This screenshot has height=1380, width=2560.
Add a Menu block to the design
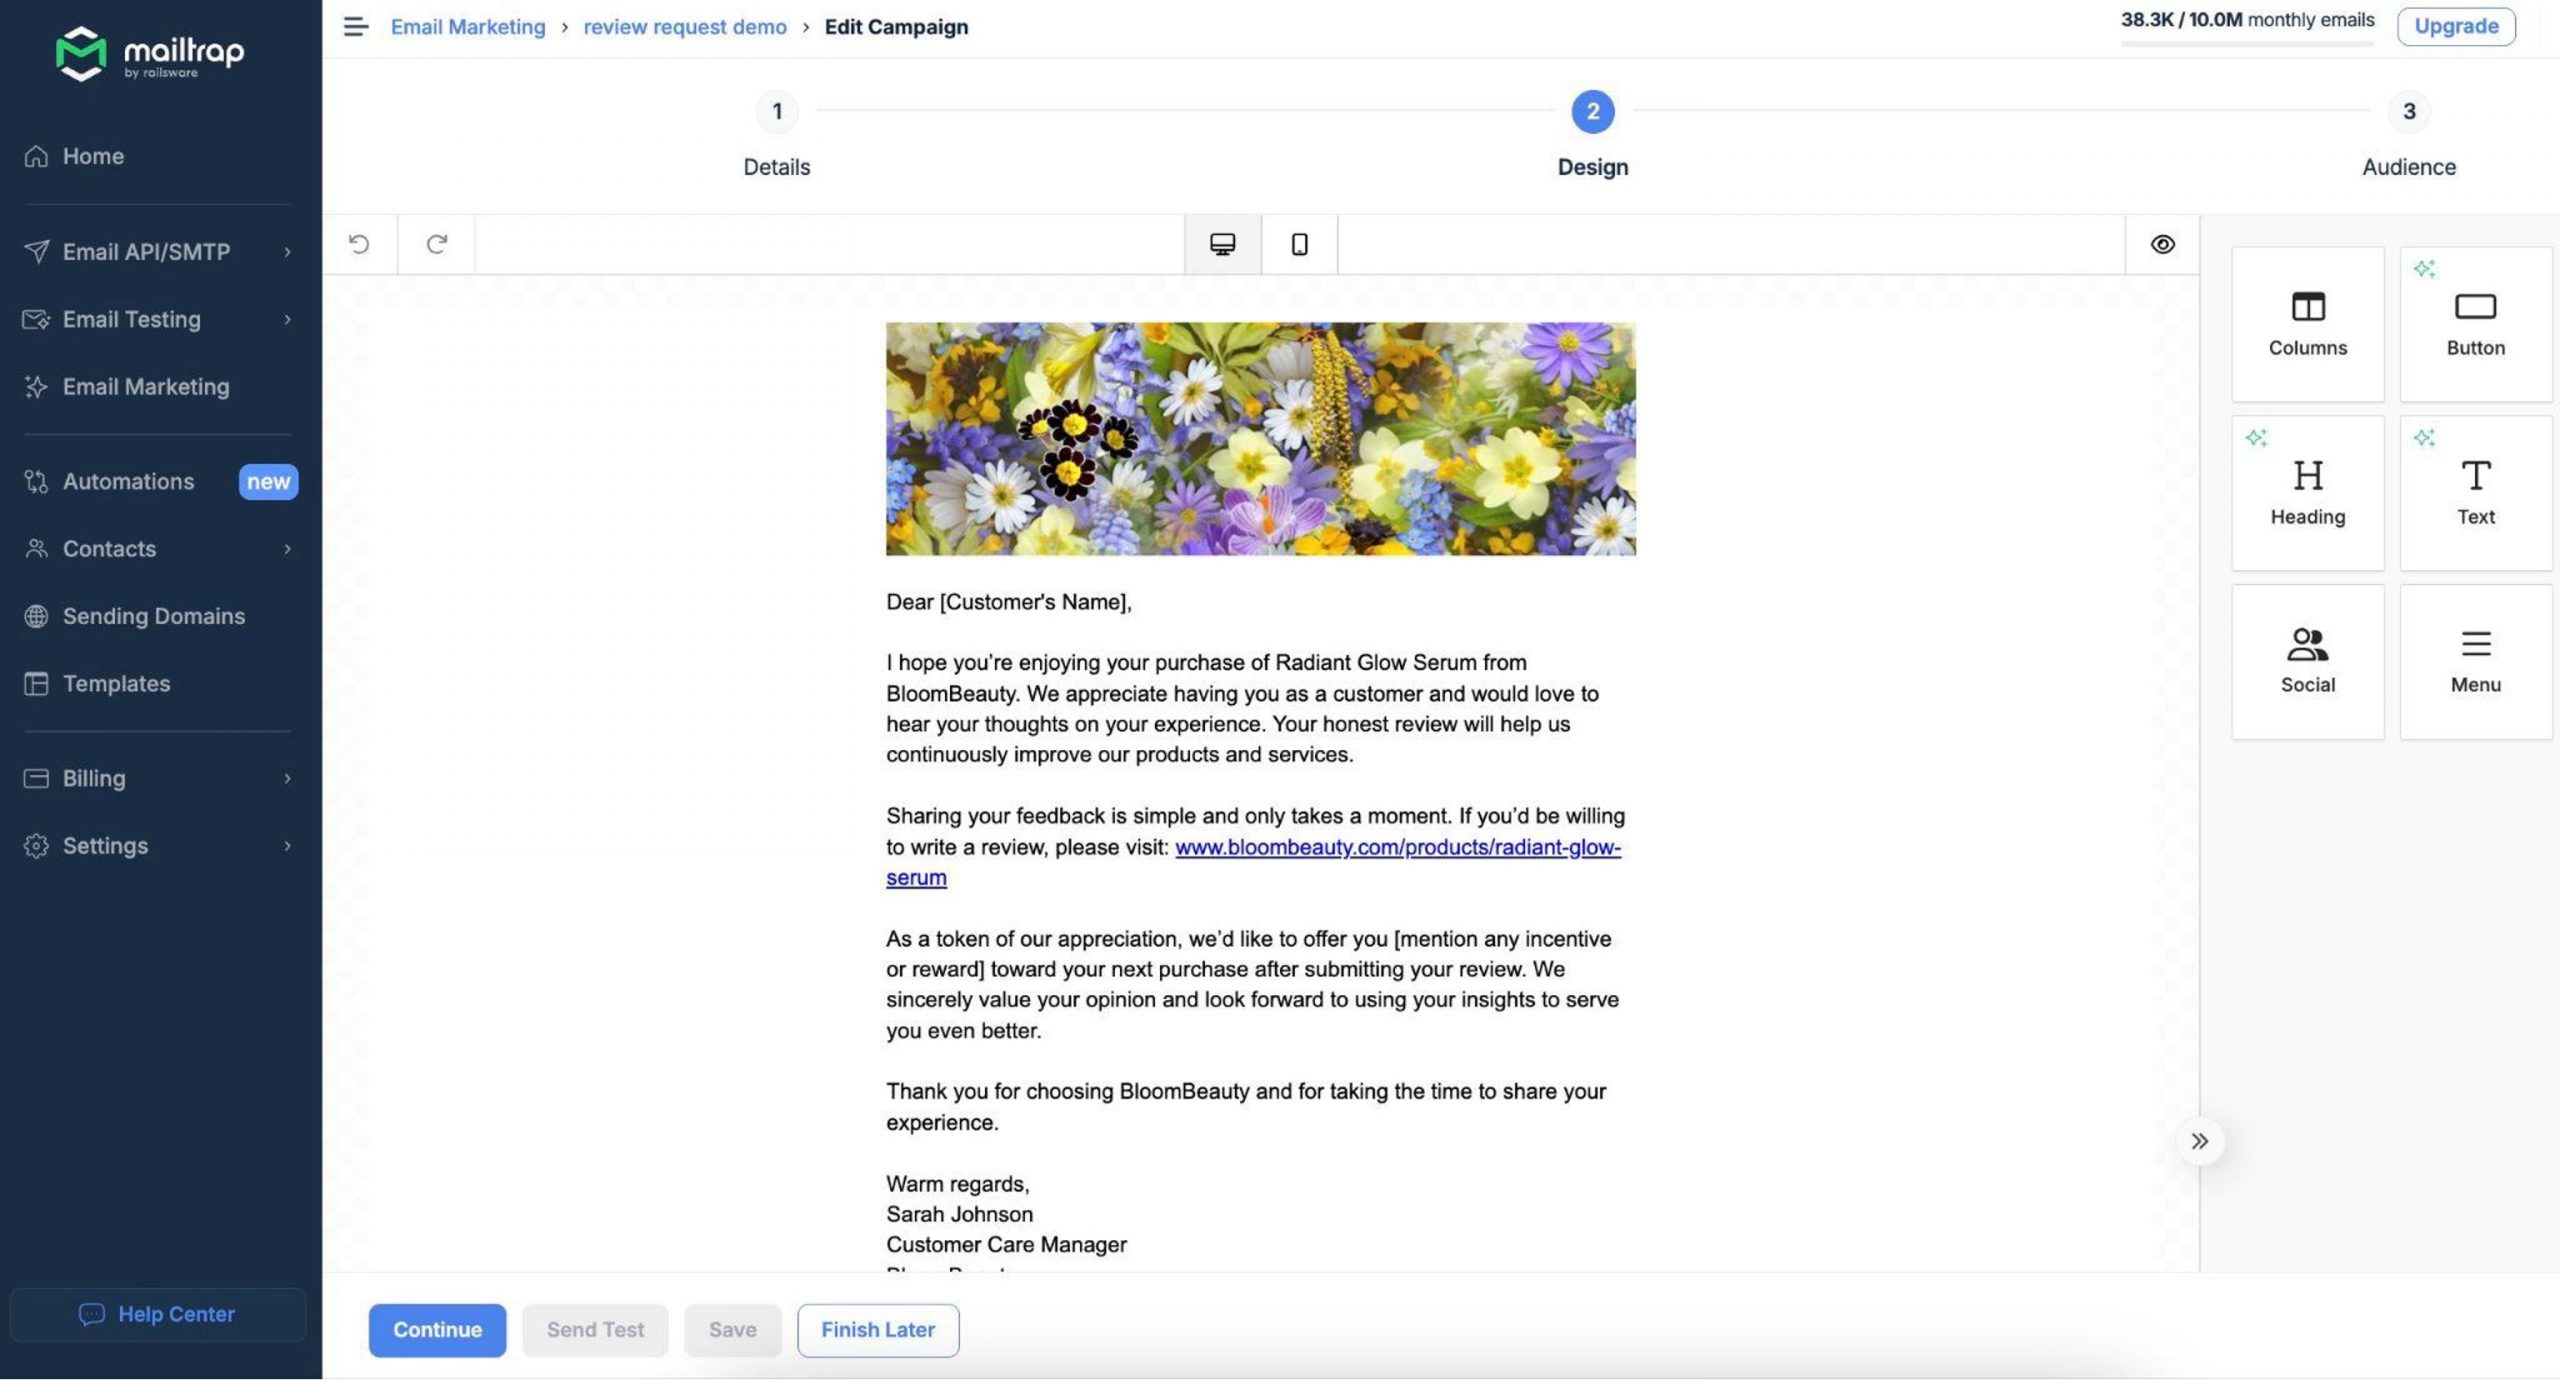point(2475,658)
